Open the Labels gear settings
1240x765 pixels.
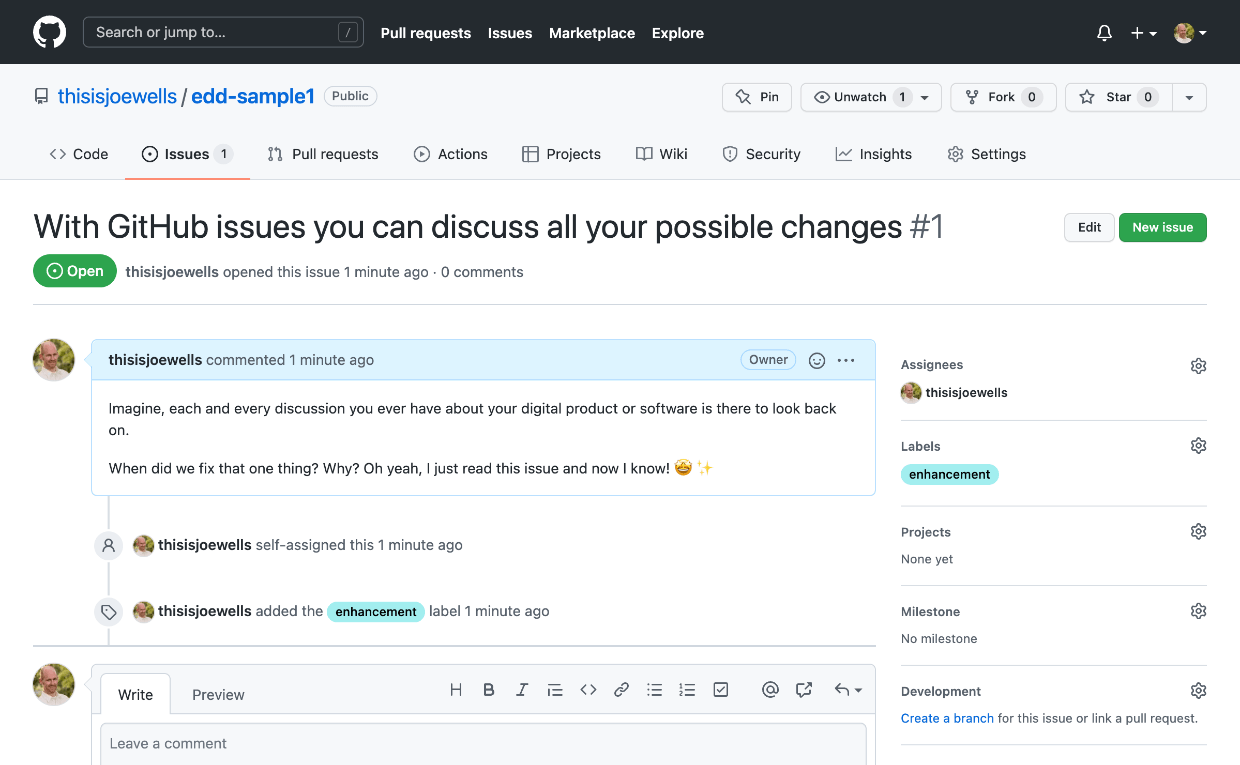[1198, 446]
